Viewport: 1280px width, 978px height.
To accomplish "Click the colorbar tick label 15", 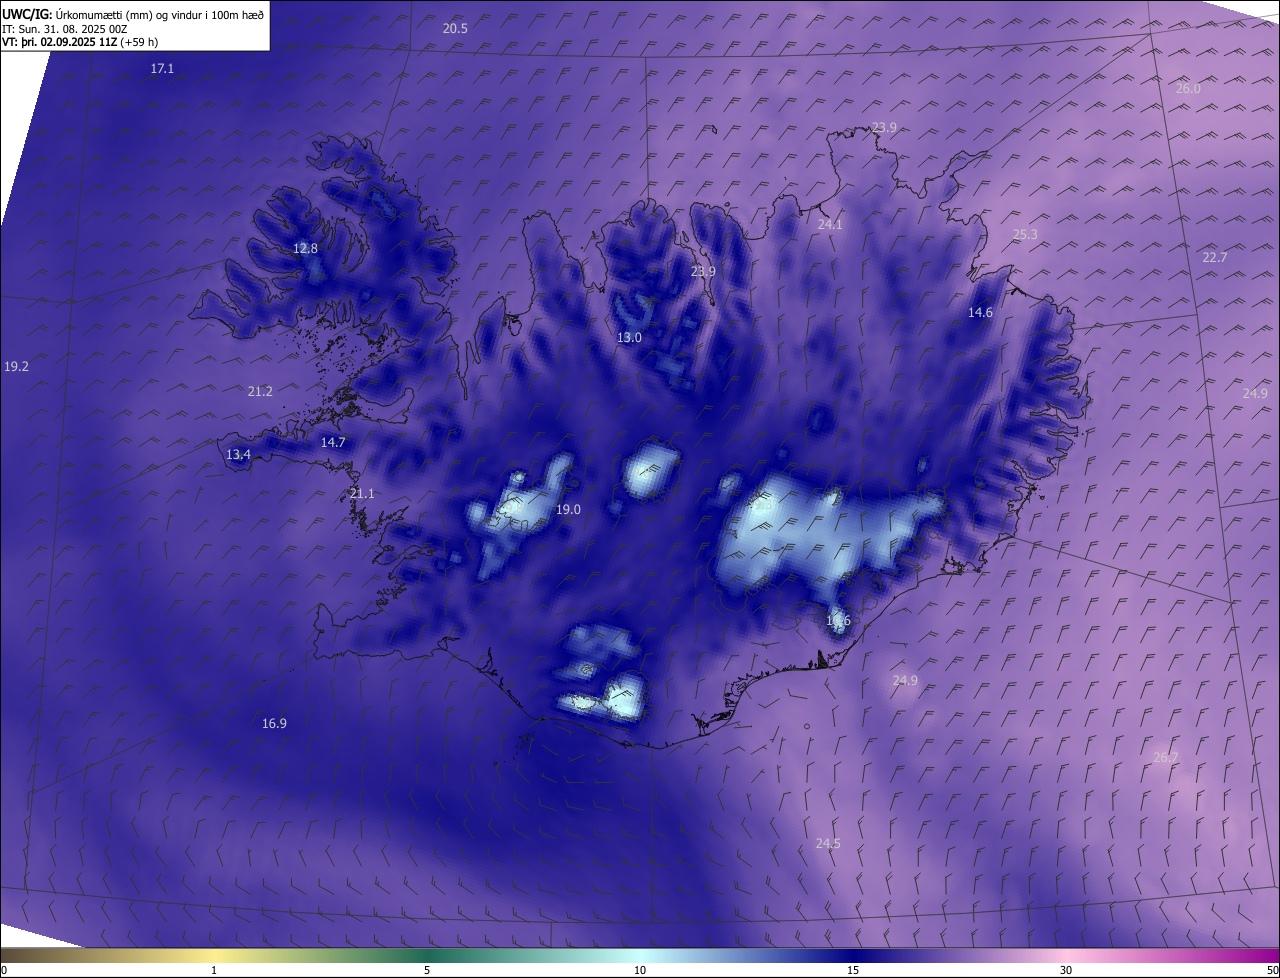I will pyautogui.click(x=853, y=970).
